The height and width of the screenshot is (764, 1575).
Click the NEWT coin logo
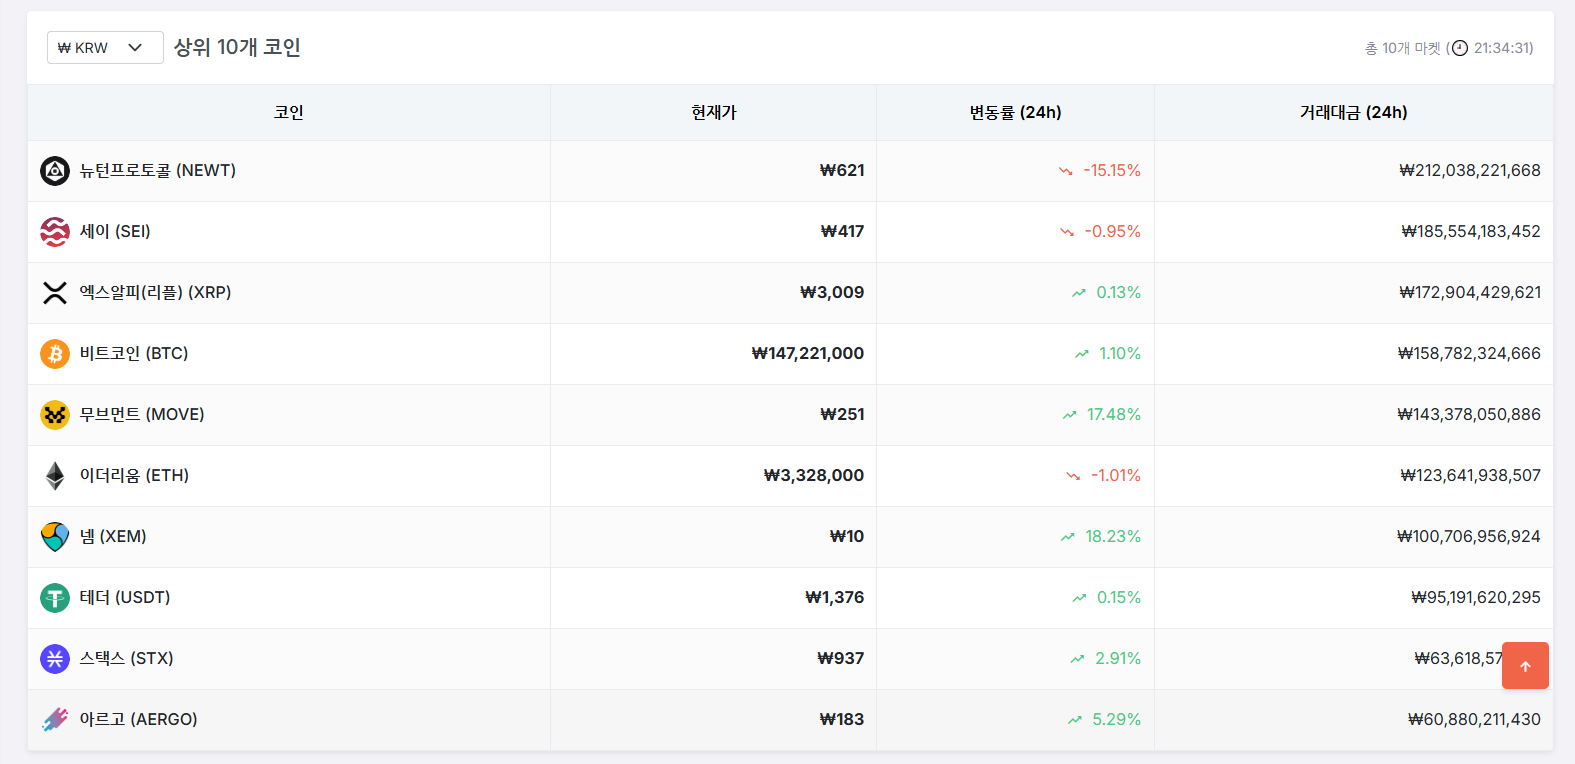55,171
